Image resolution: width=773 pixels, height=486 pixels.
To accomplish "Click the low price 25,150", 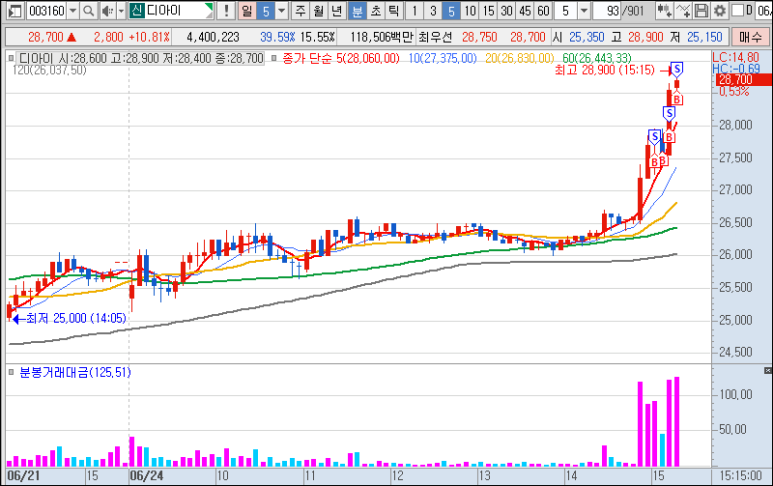I will tap(704, 37).
